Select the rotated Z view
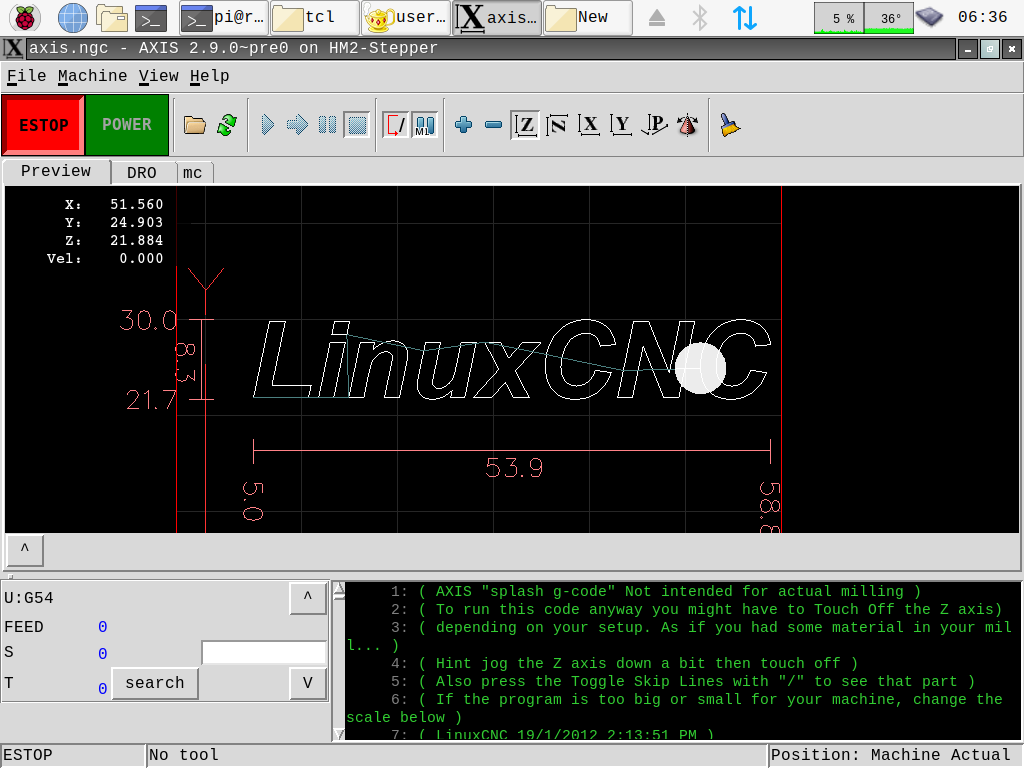1024x768 pixels. 556,125
